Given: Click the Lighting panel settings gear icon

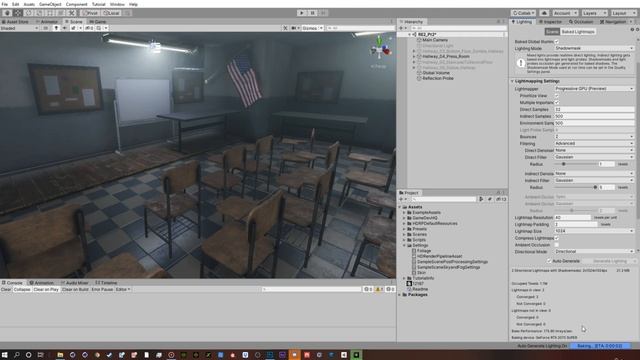Looking at the screenshot, I should [638, 30].
